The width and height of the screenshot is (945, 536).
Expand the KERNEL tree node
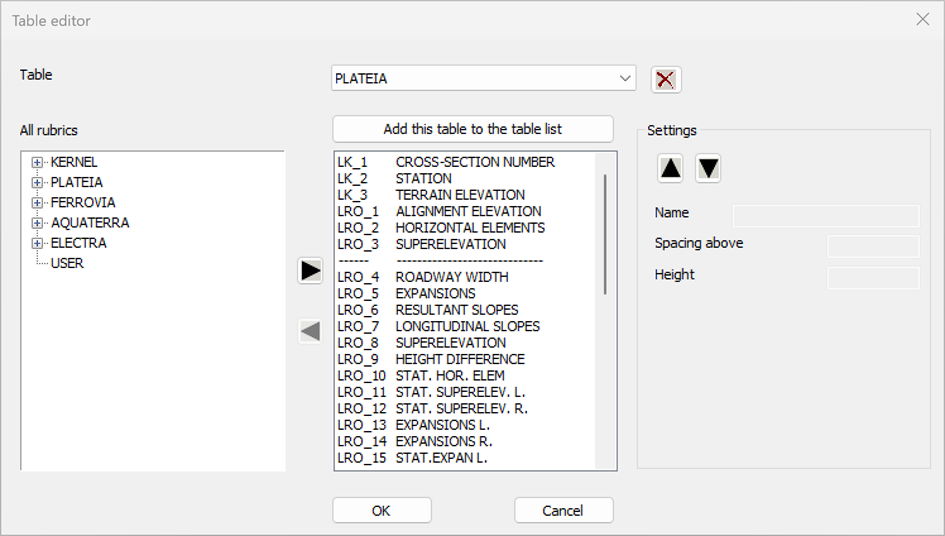[37, 162]
